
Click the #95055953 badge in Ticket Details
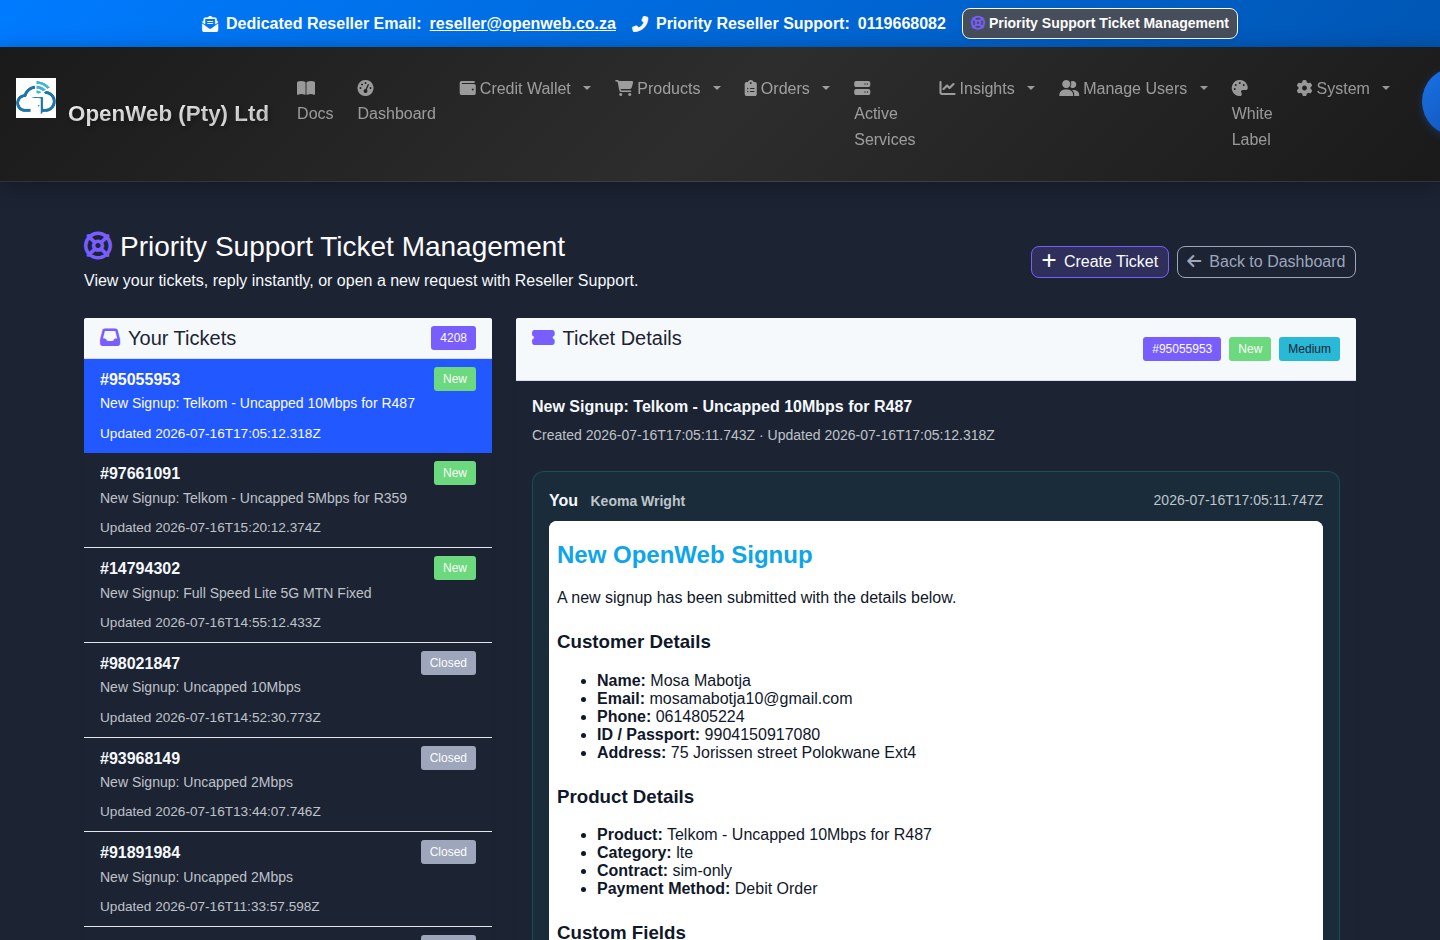[x=1182, y=349]
